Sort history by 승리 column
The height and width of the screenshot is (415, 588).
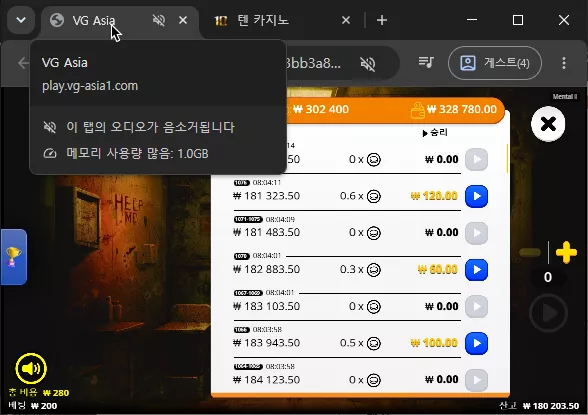pos(435,133)
